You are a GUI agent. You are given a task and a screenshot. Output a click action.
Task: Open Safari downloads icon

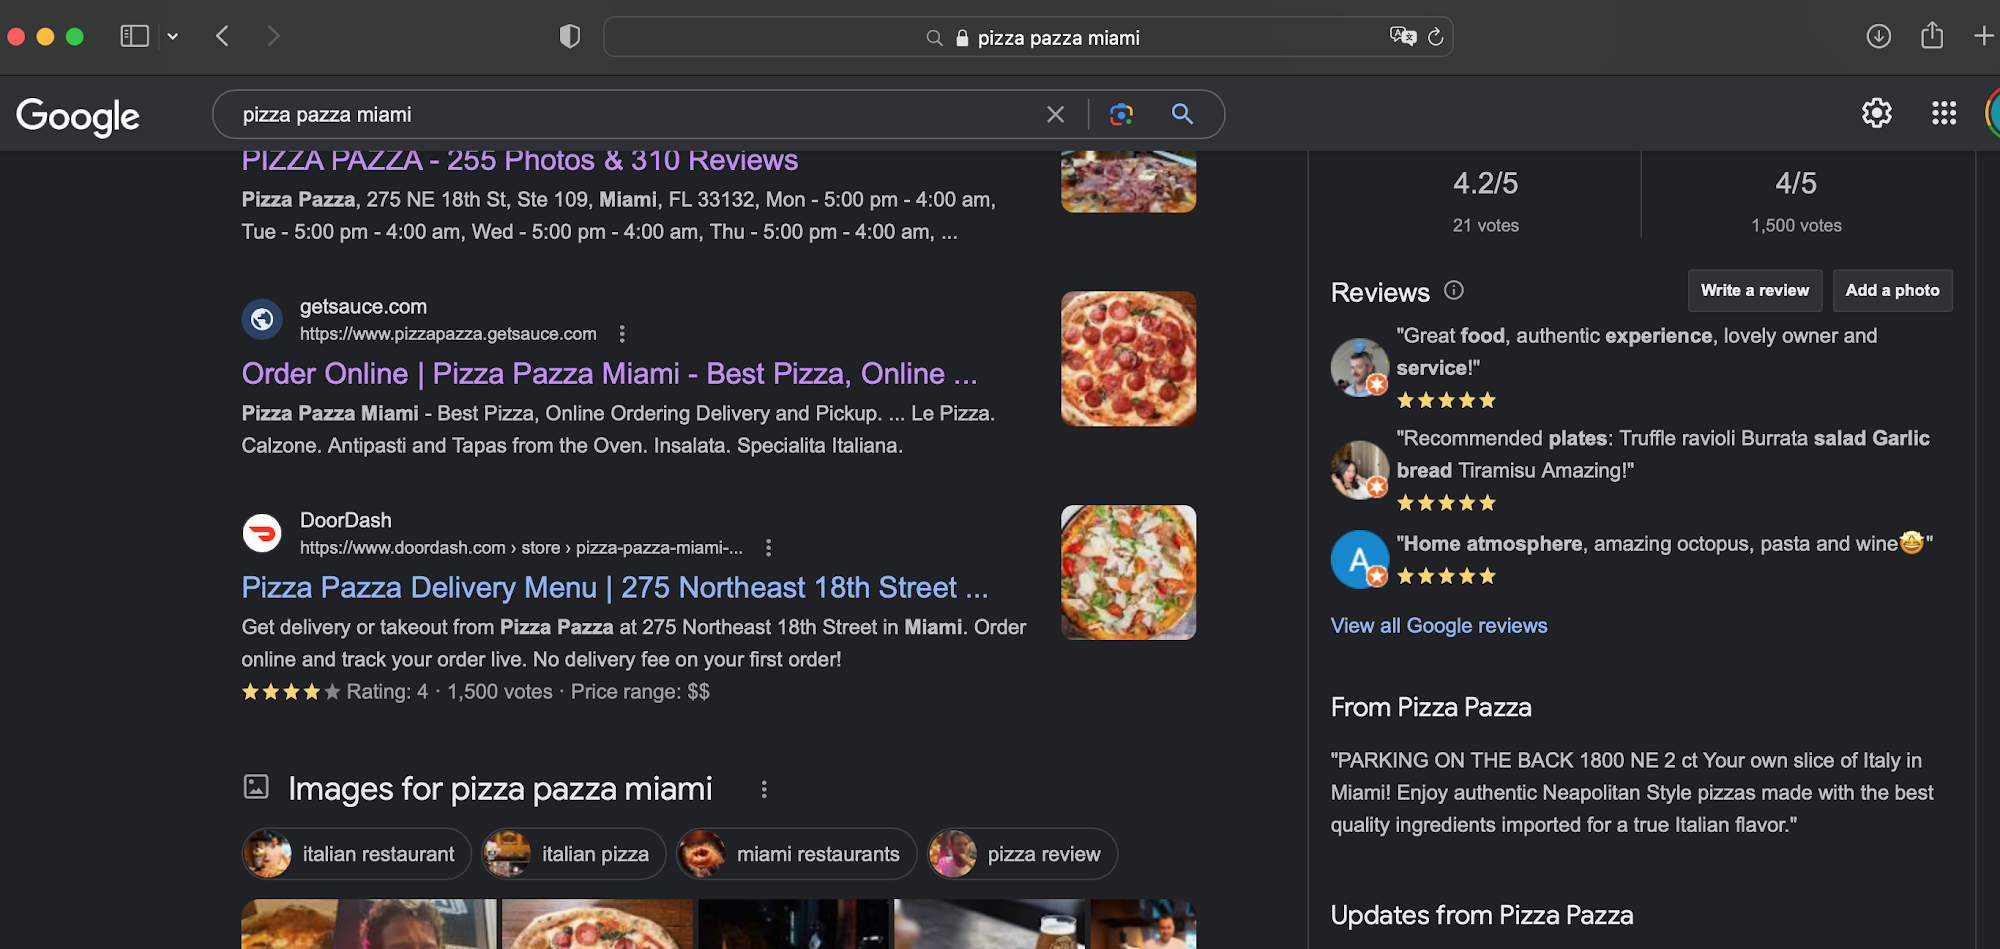[1878, 37]
